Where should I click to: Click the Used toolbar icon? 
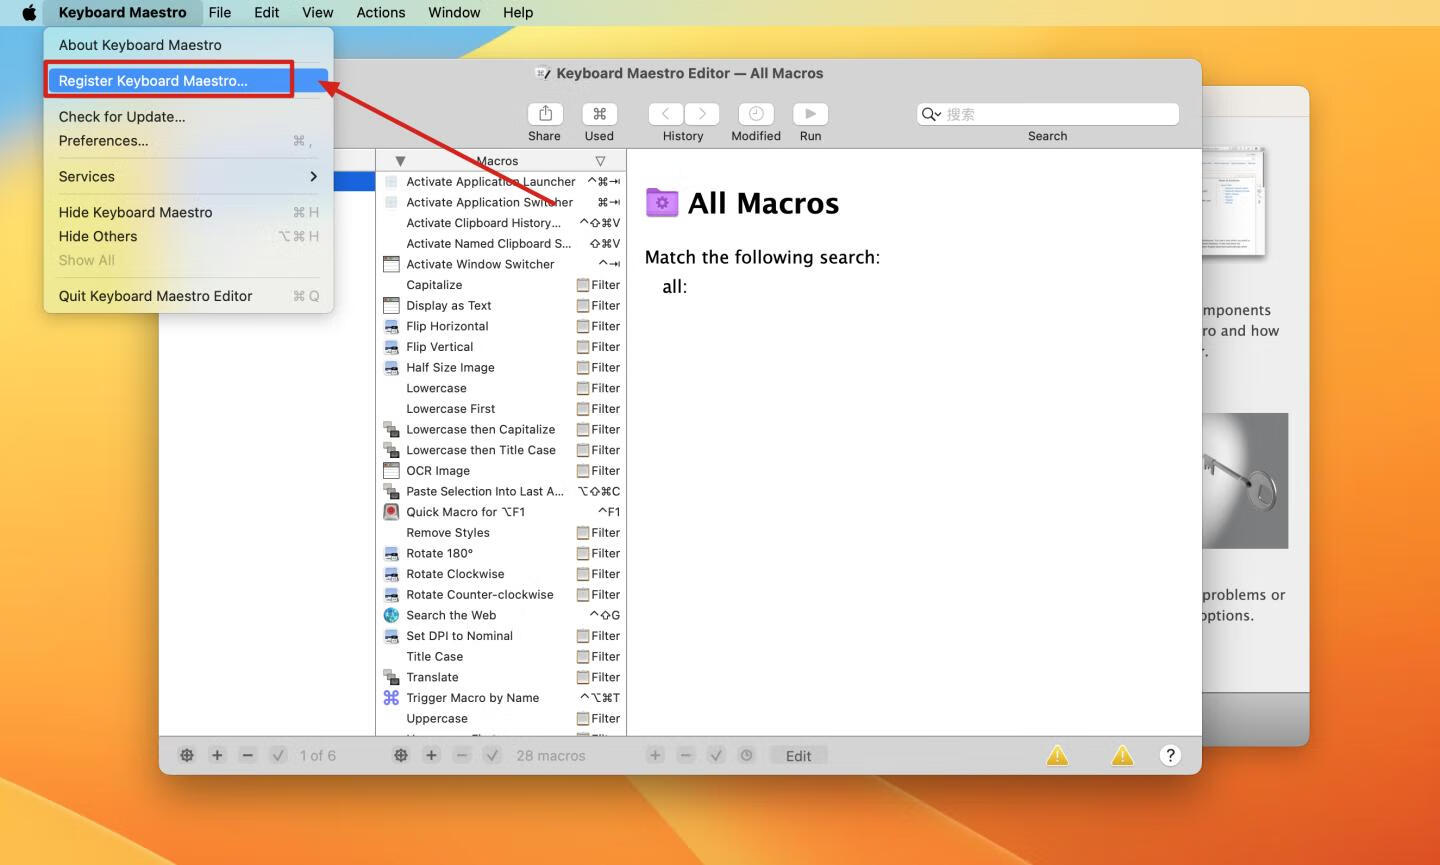pos(599,114)
